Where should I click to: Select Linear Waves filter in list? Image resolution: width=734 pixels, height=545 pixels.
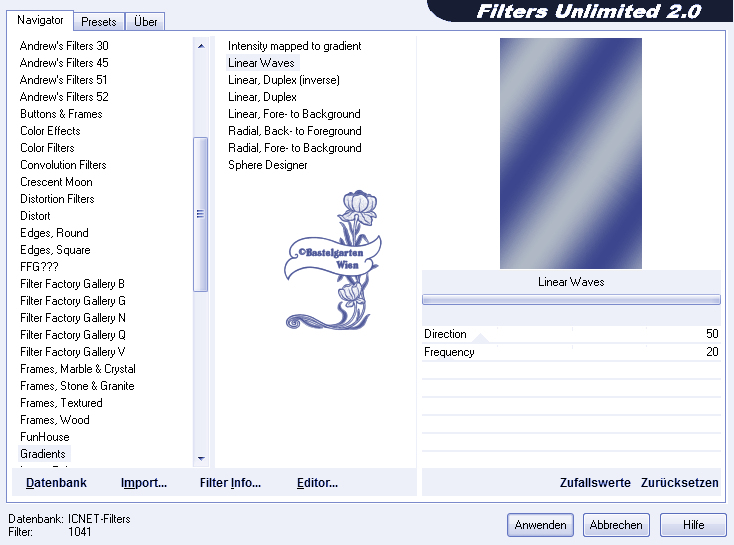261,63
